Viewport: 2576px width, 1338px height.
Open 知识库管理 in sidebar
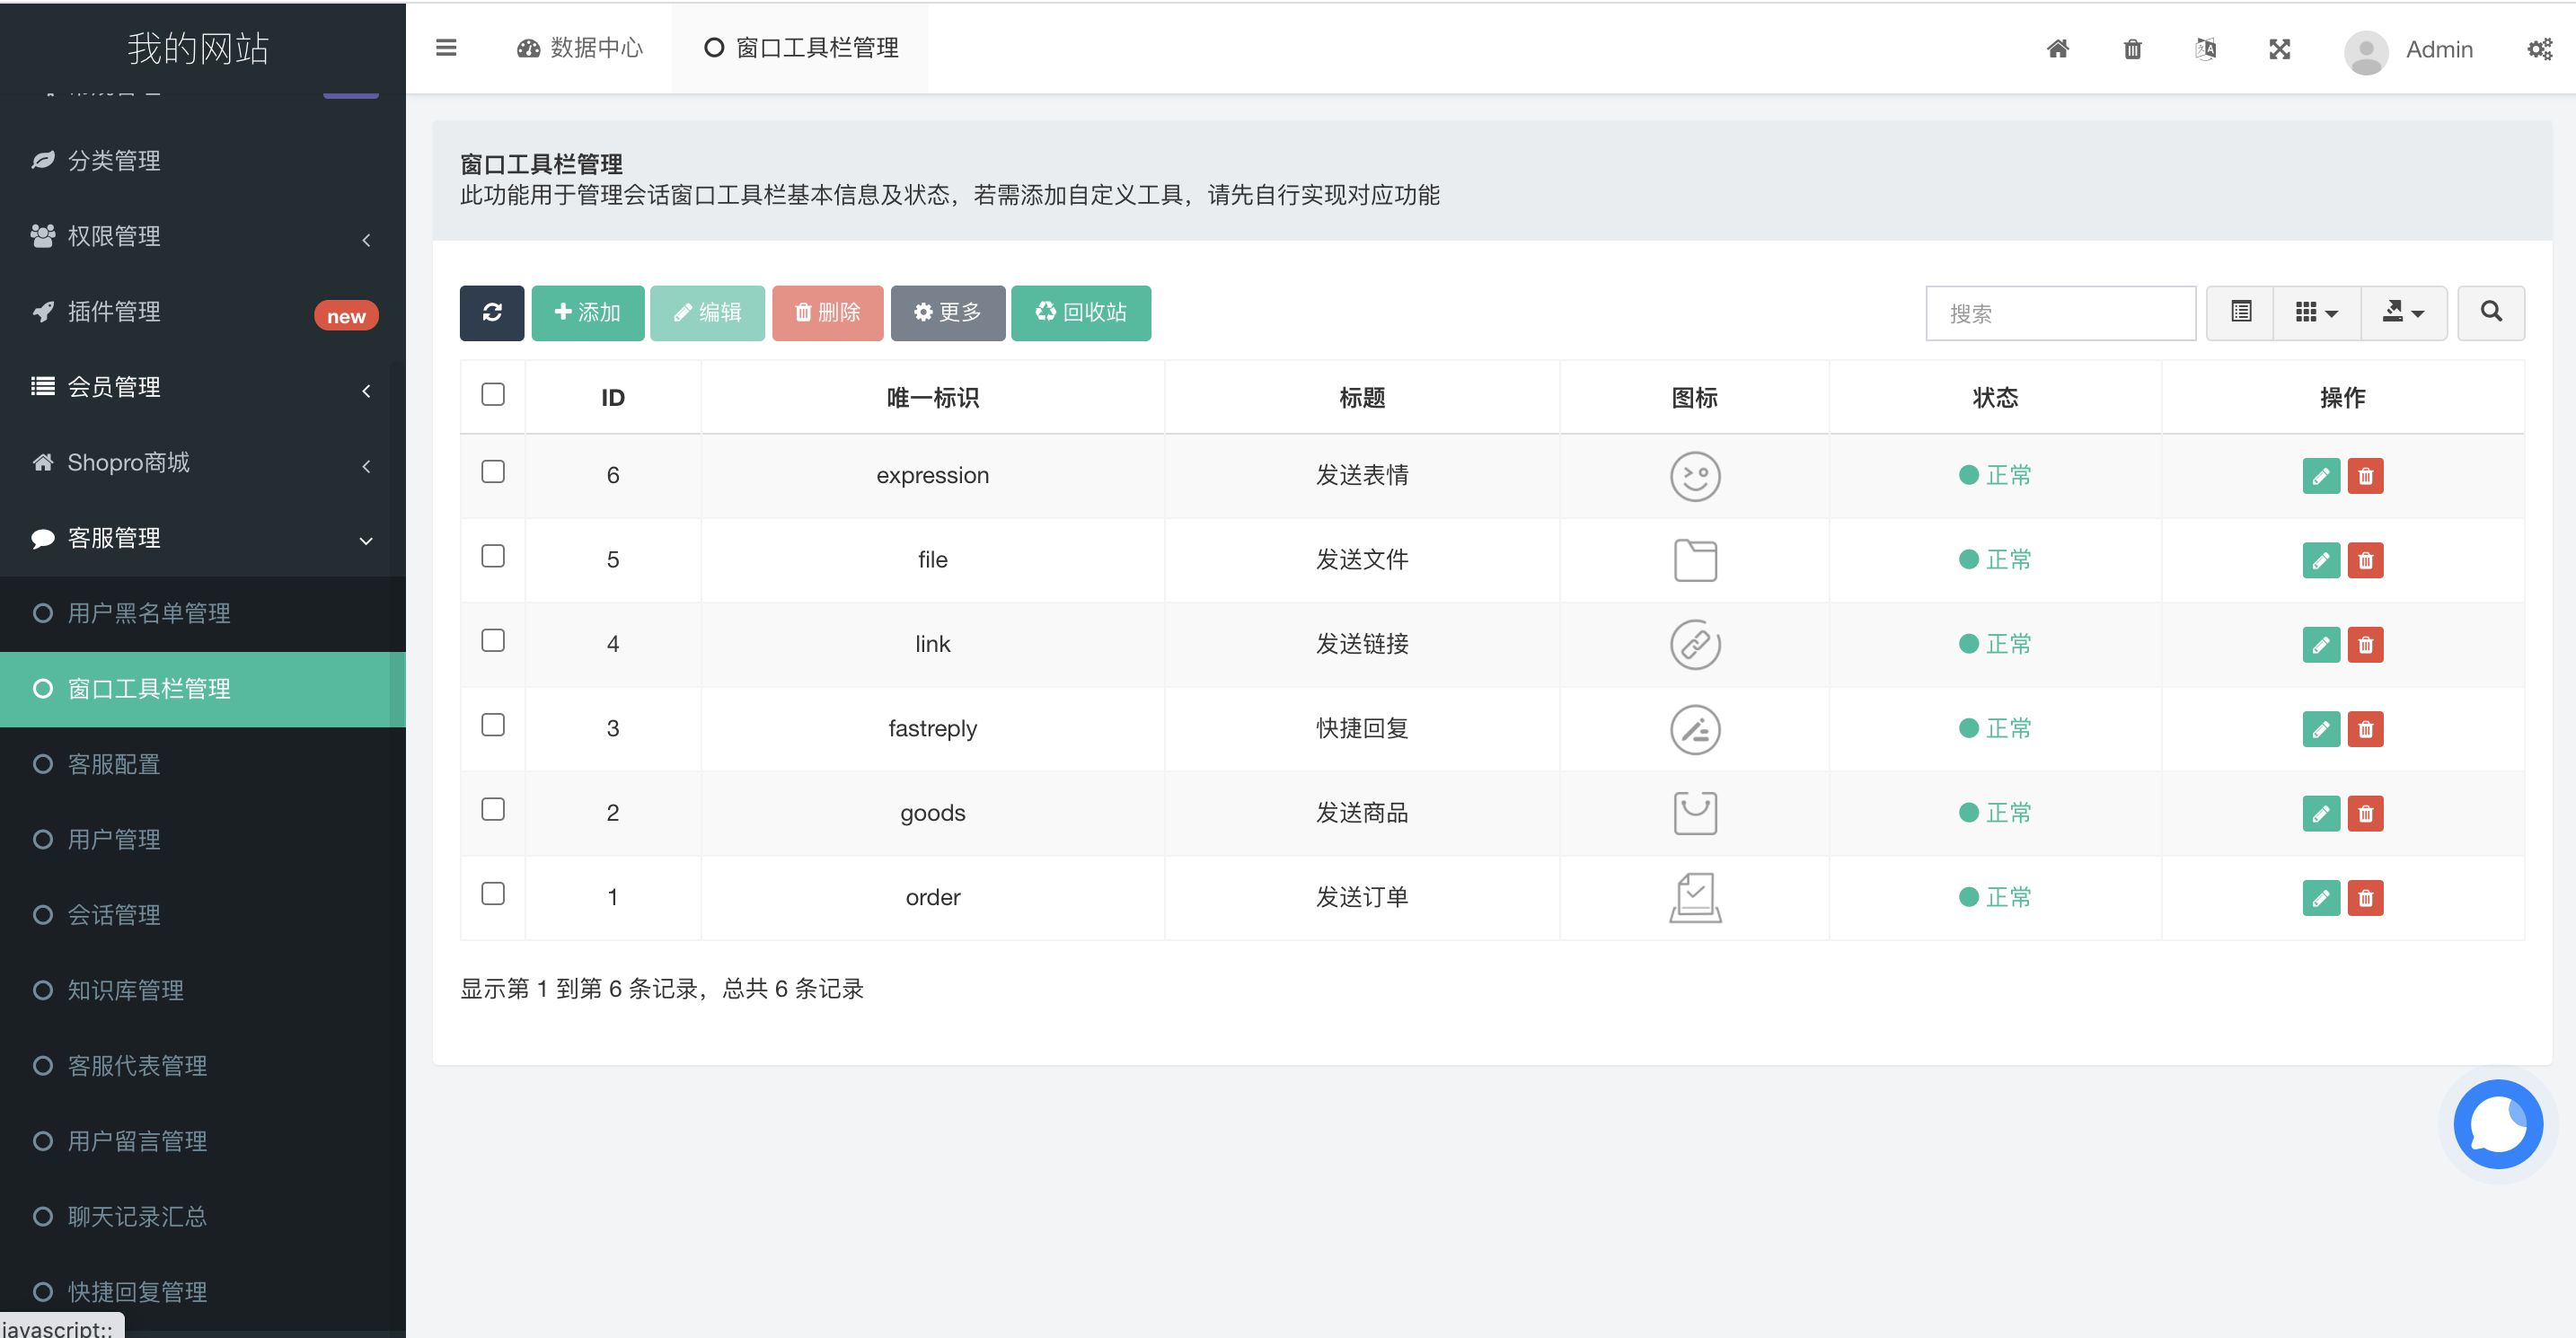click(203, 990)
